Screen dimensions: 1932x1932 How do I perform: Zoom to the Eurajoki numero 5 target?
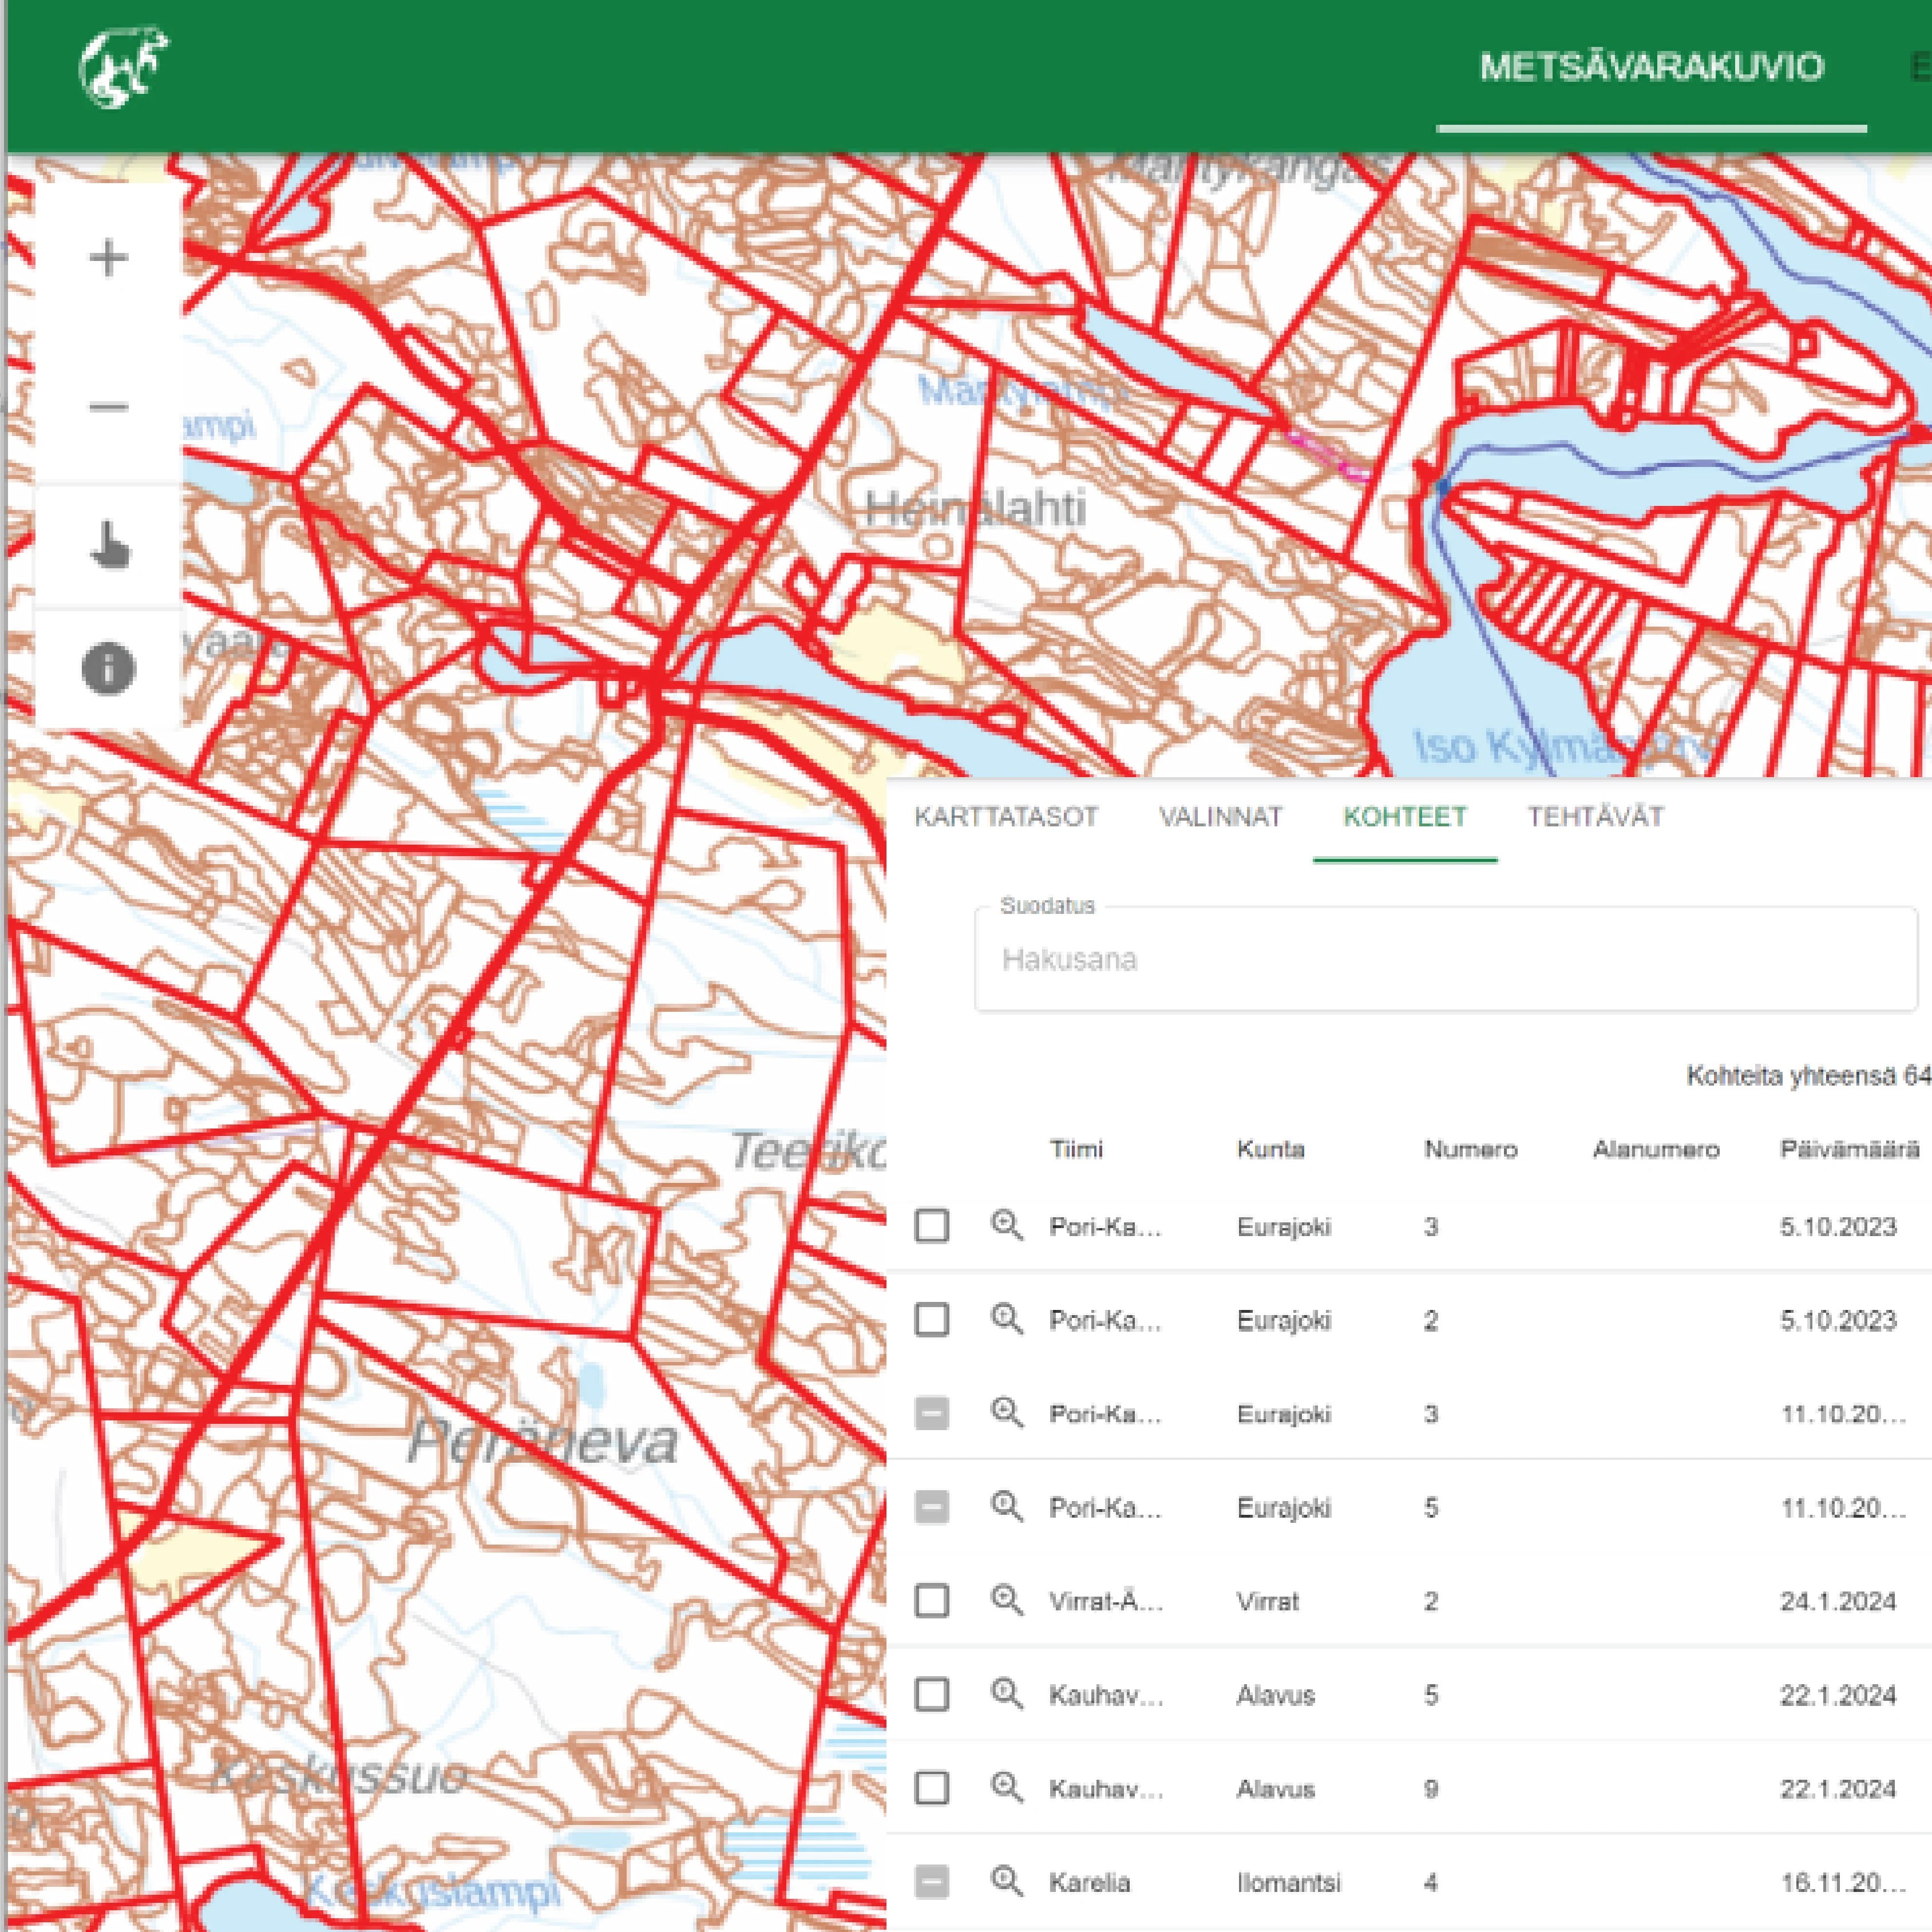[x=1008, y=1507]
